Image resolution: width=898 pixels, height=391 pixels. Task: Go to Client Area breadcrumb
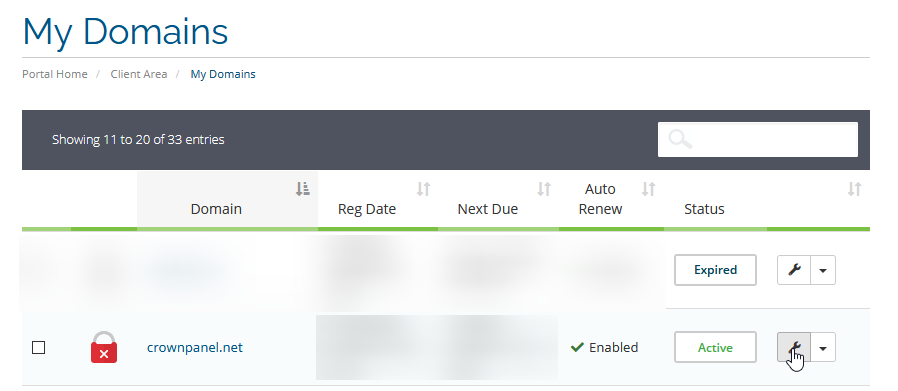[x=139, y=74]
